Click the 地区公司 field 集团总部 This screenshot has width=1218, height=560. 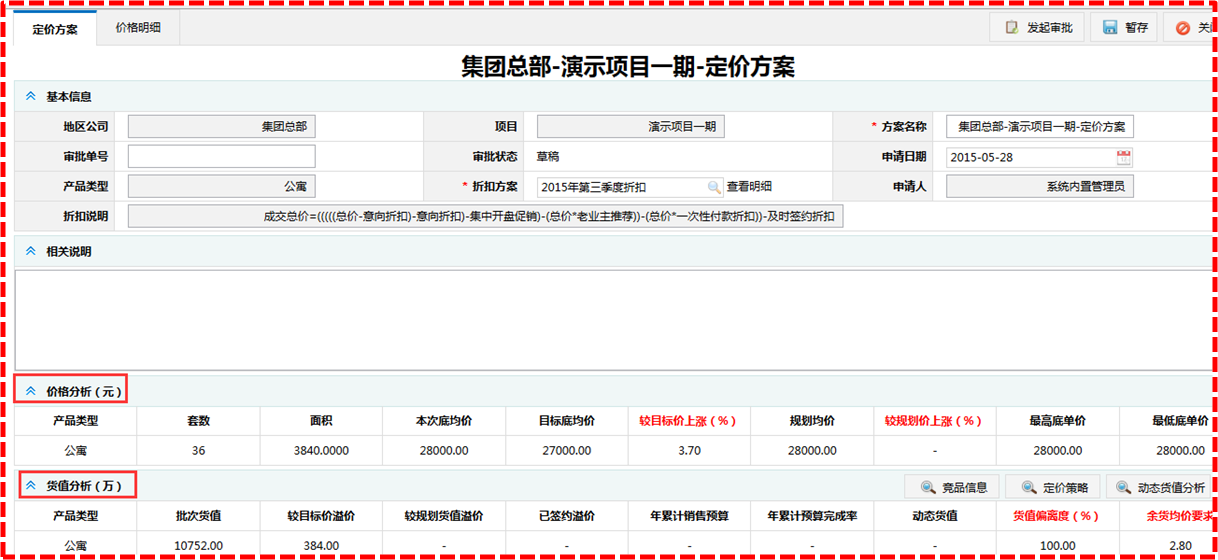pyautogui.click(x=221, y=127)
